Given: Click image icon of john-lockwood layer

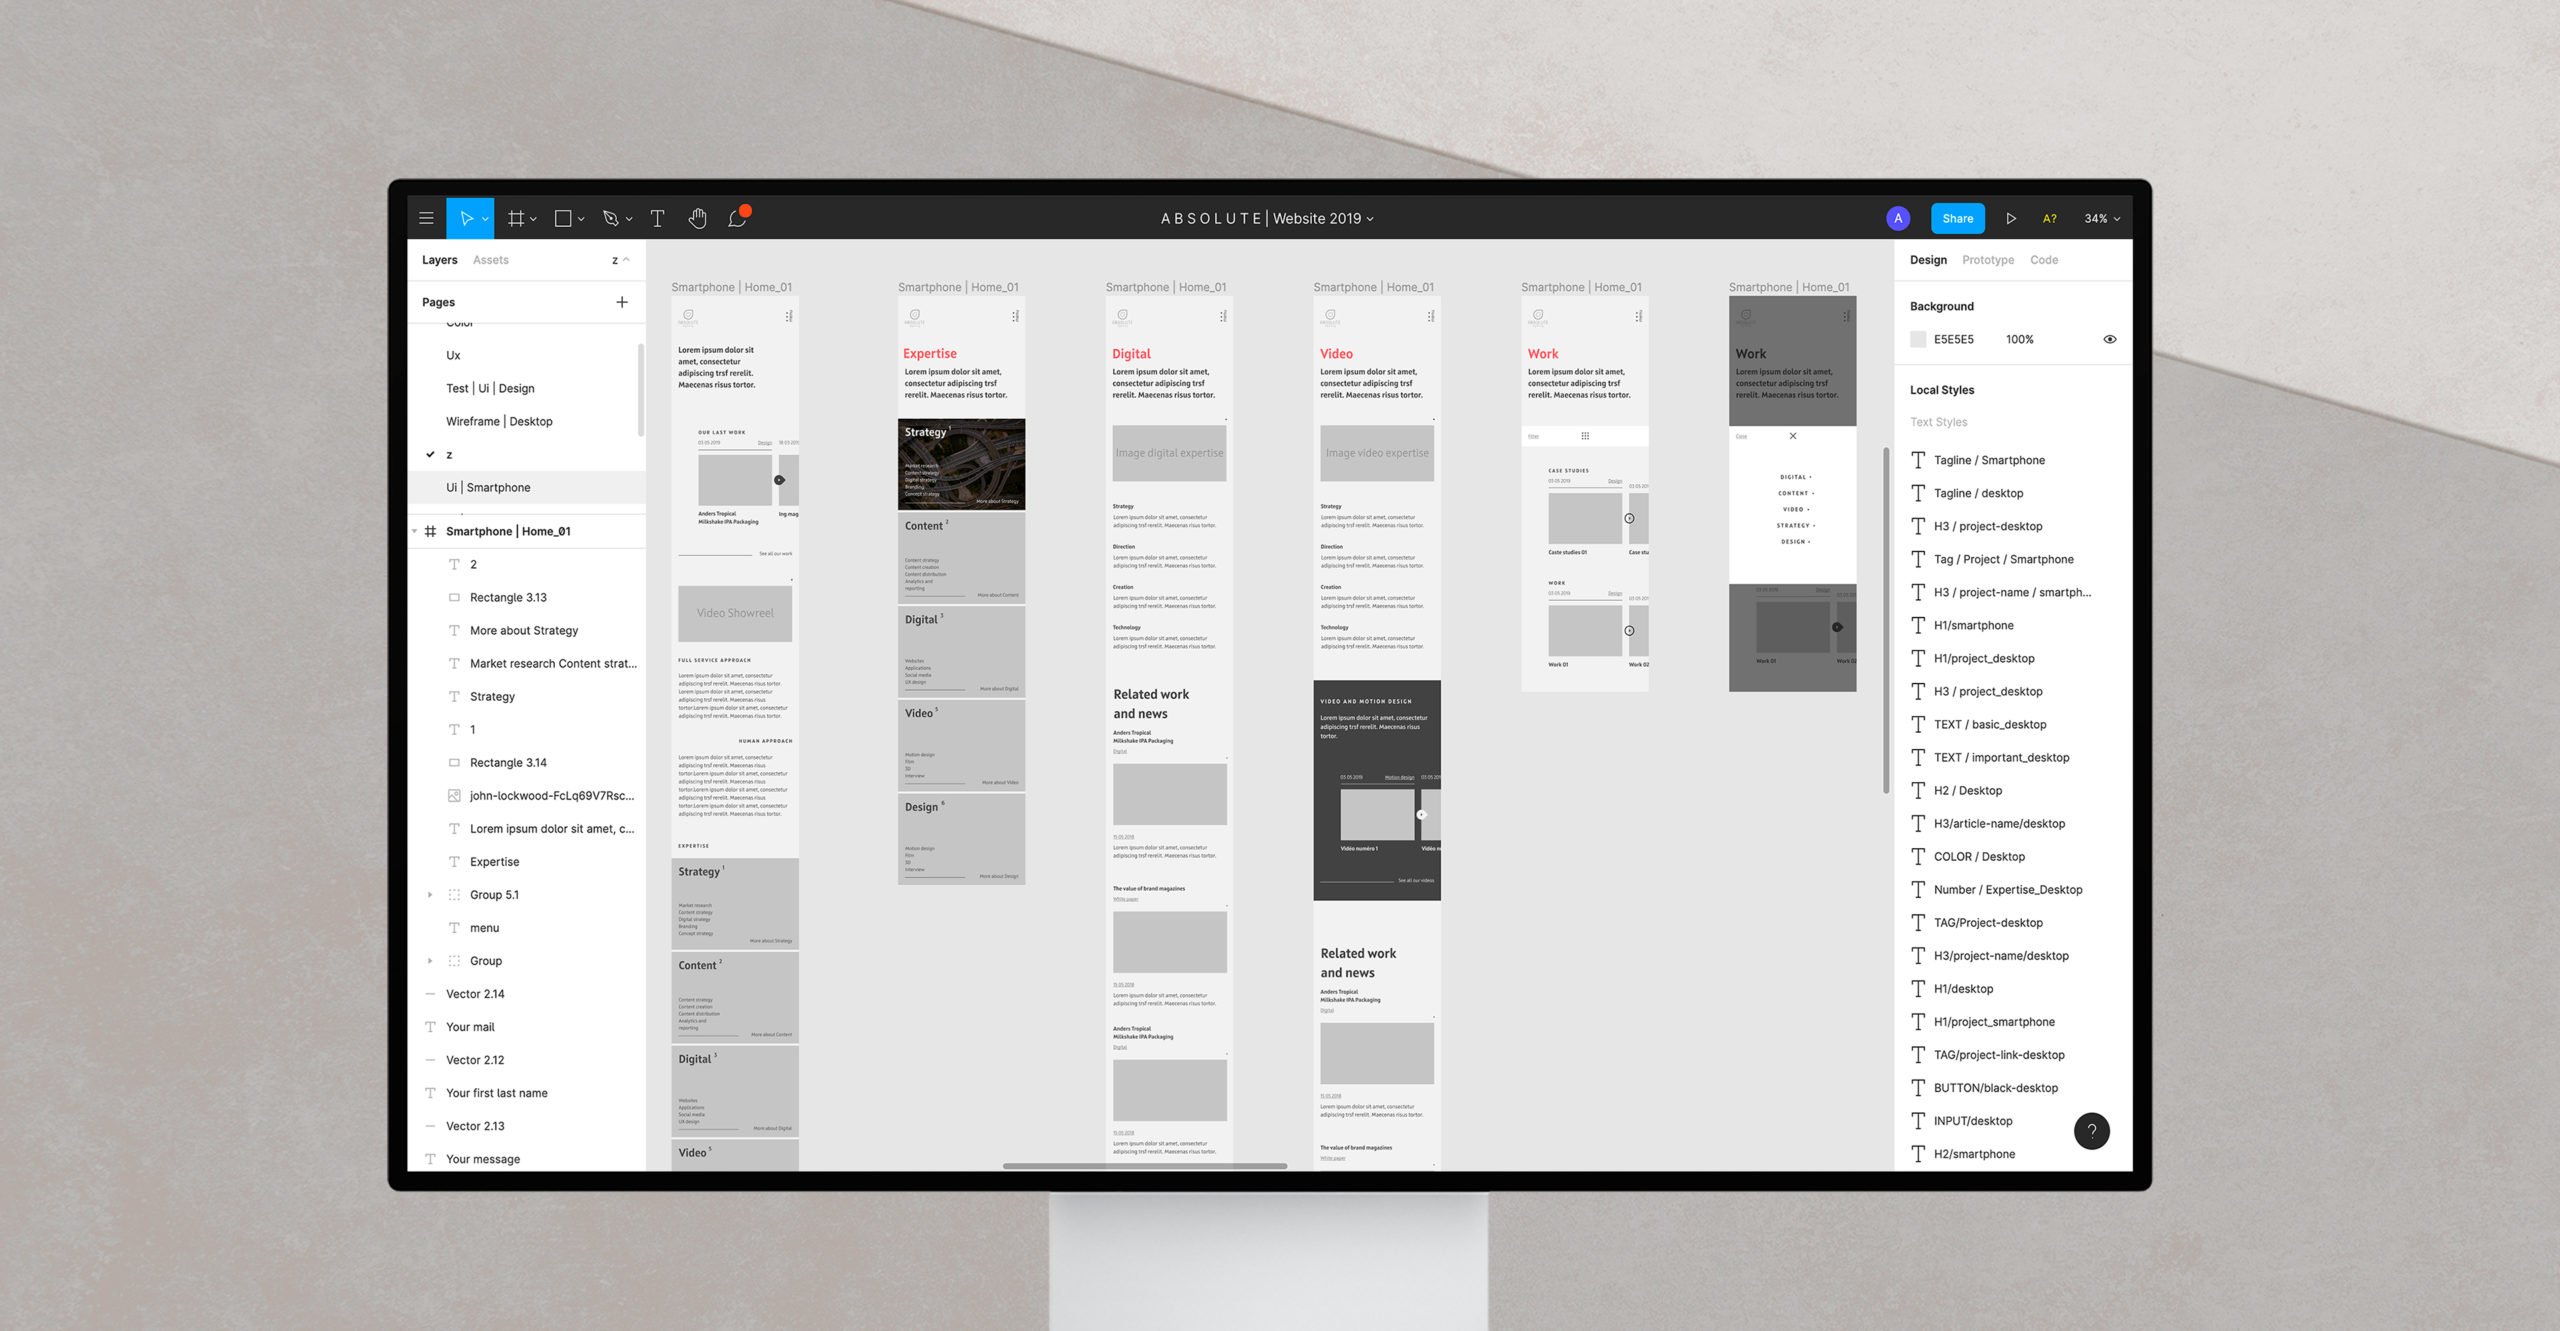Looking at the screenshot, I should (x=454, y=795).
